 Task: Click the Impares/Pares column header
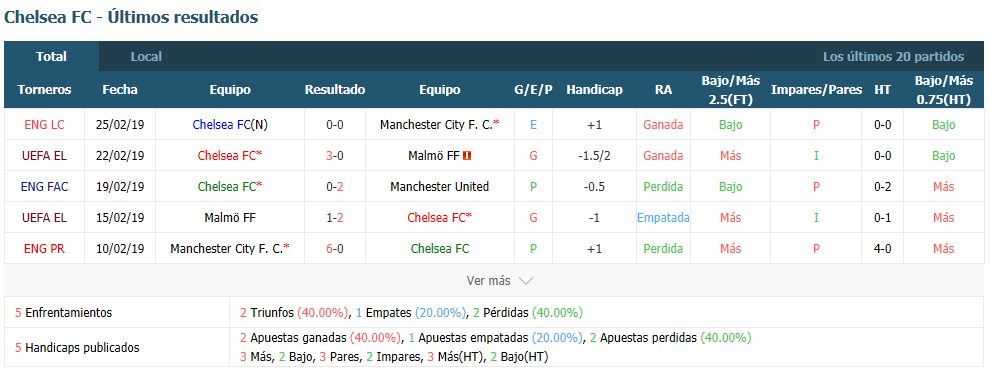(x=816, y=90)
